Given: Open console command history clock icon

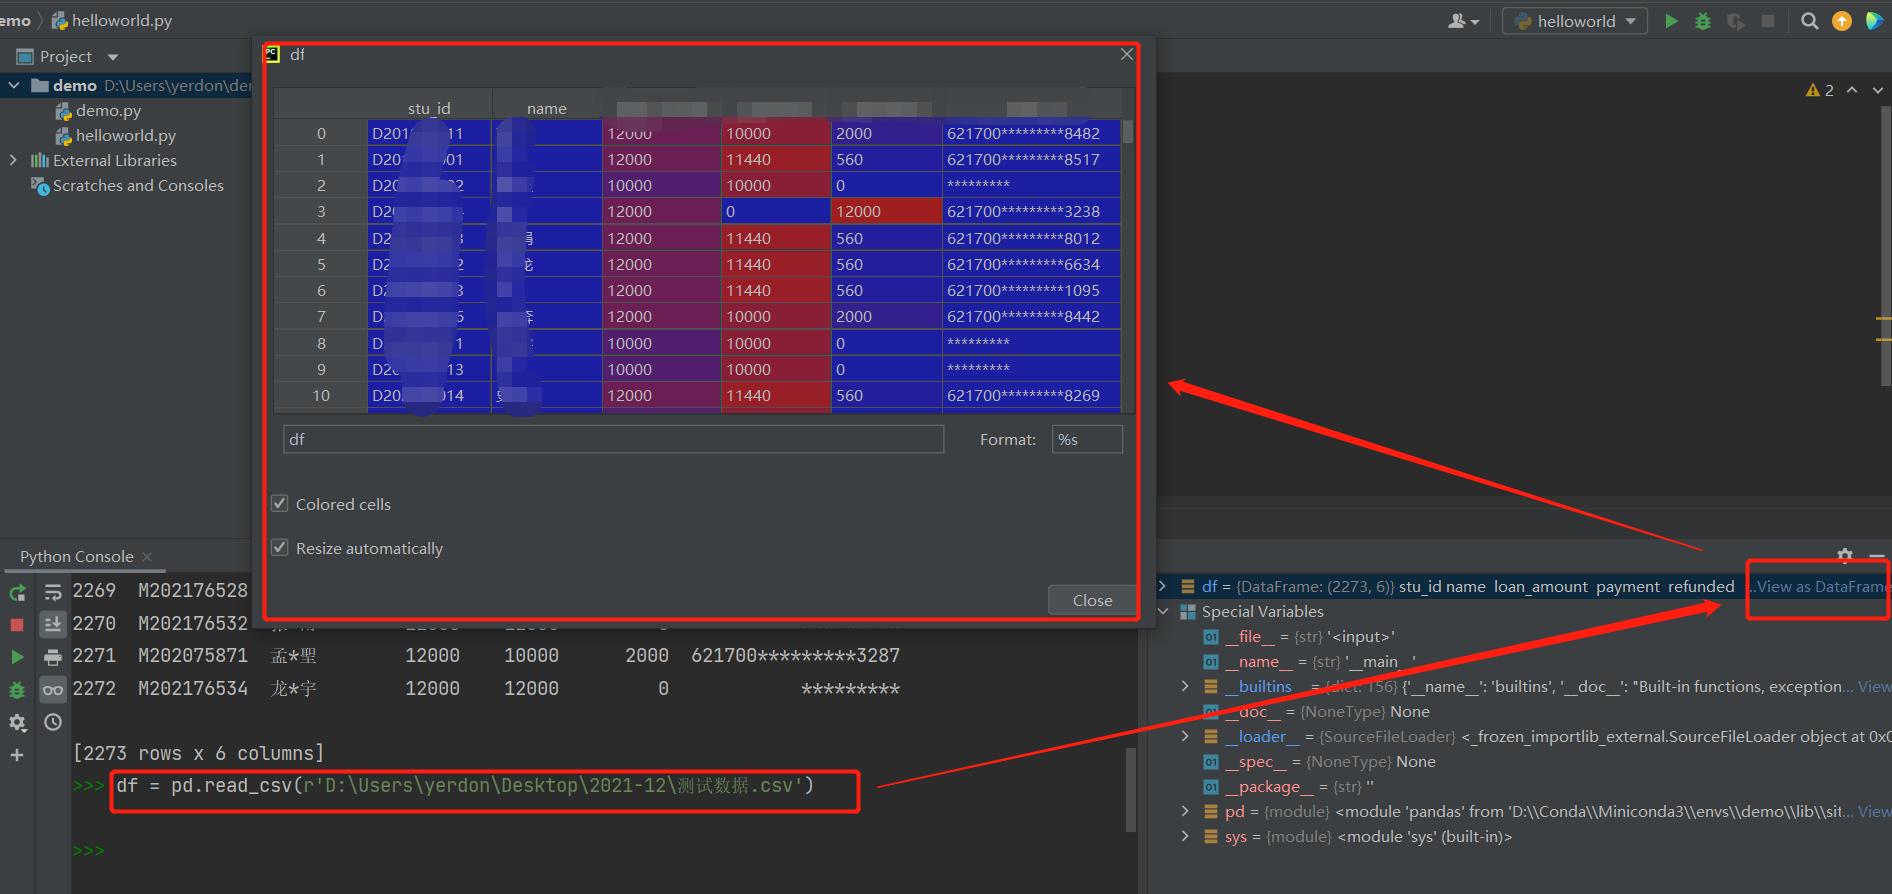Looking at the screenshot, I should click(53, 722).
